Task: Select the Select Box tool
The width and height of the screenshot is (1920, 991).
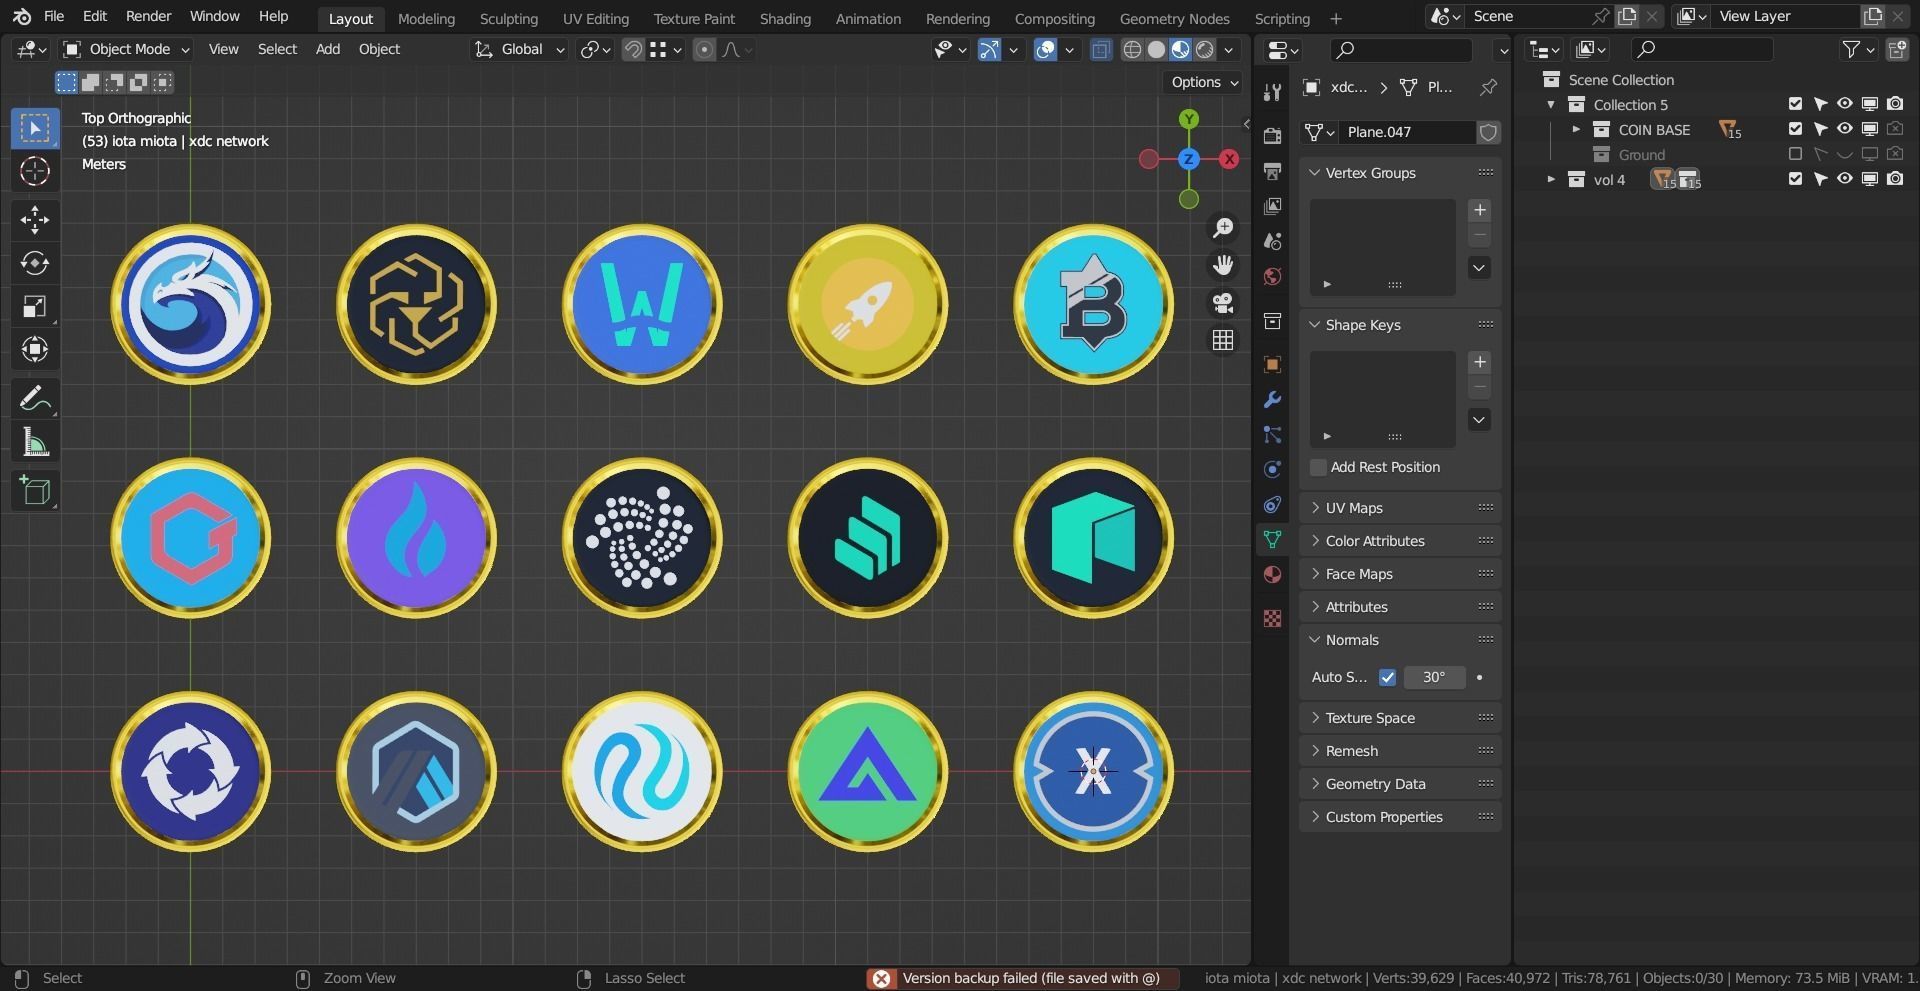Action: 35,128
